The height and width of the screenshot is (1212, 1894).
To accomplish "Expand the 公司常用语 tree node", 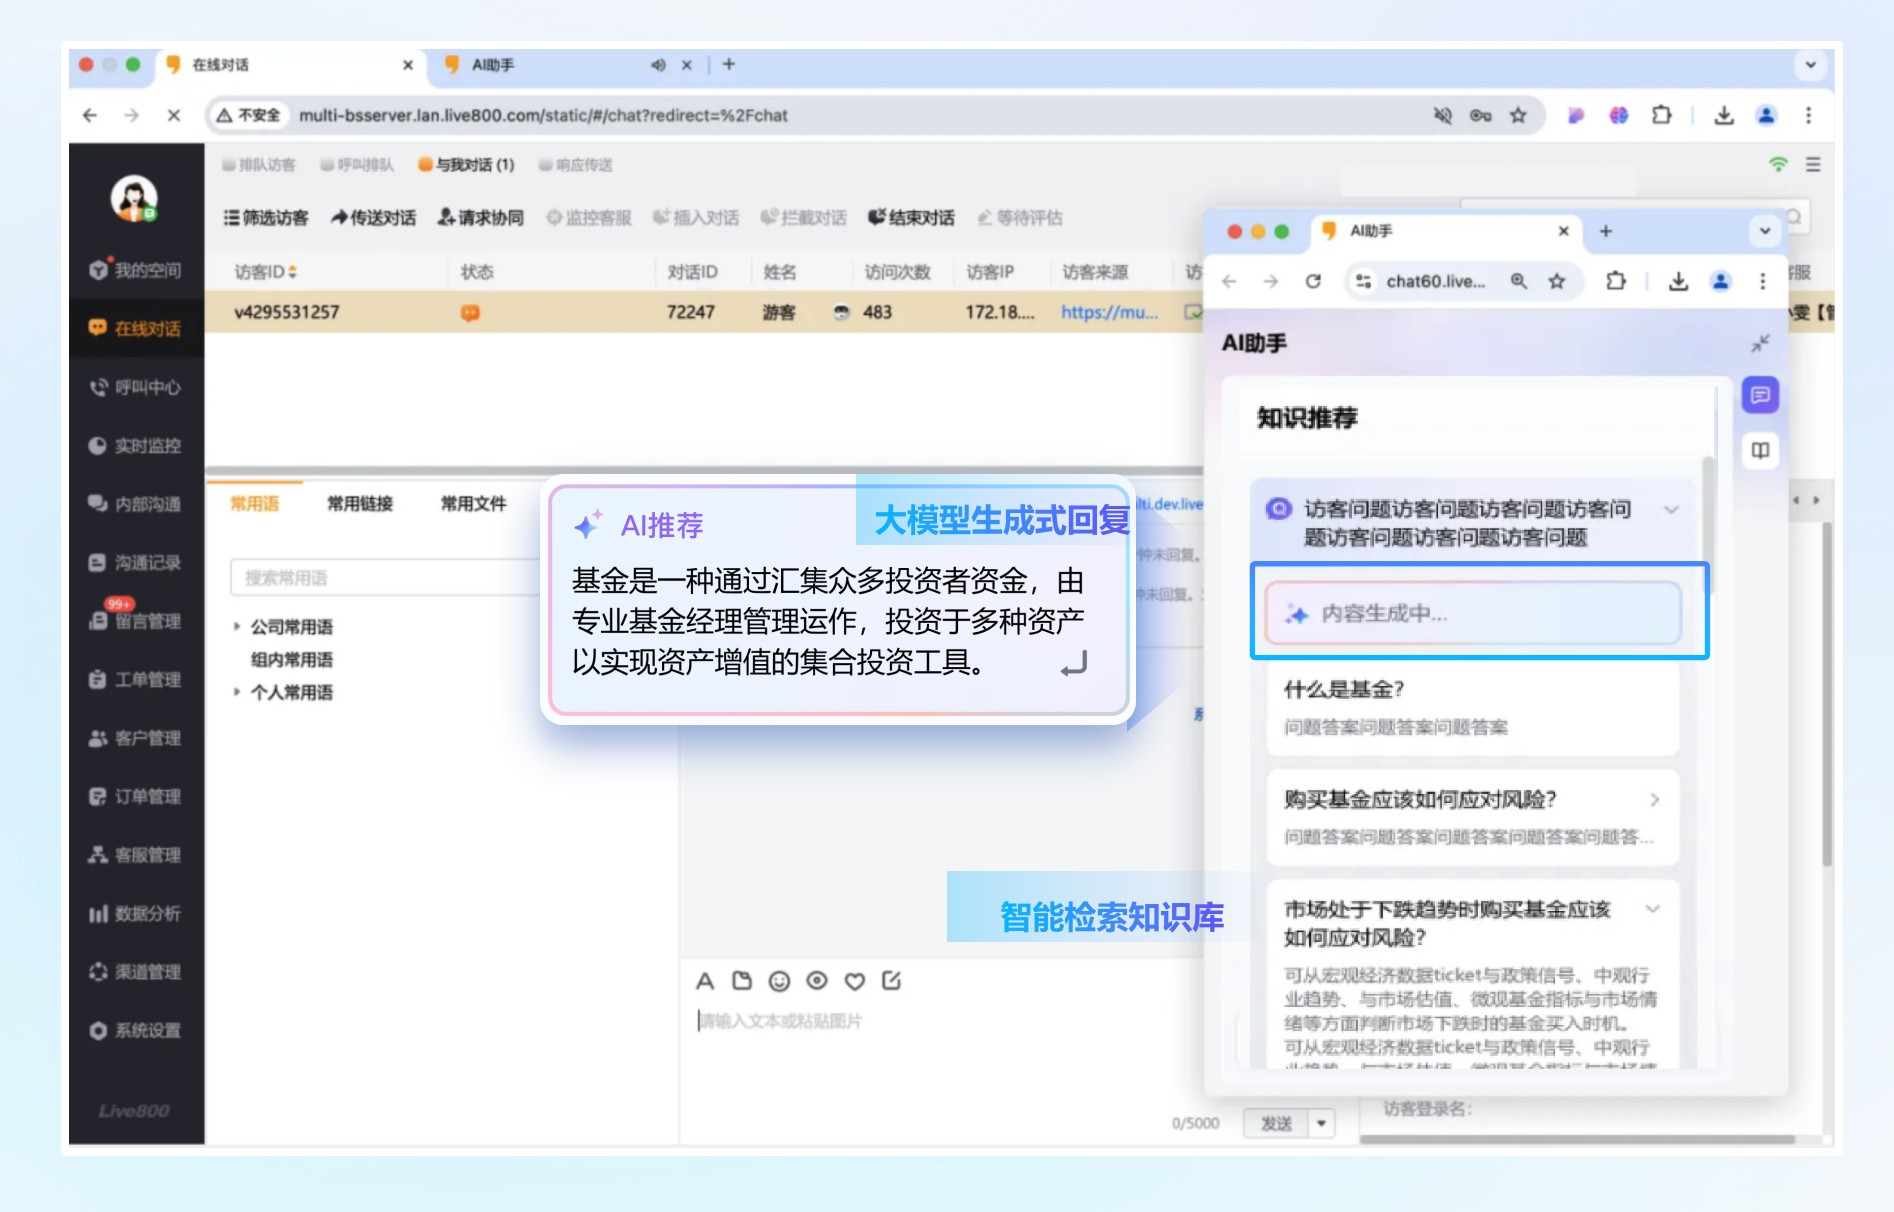I will point(237,627).
